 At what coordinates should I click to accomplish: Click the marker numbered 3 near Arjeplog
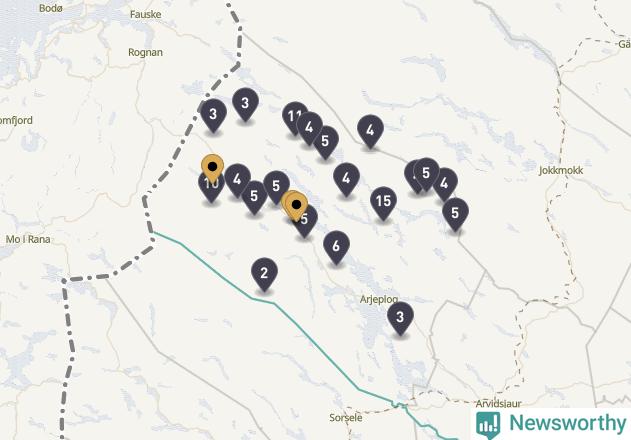tap(400, 318)
